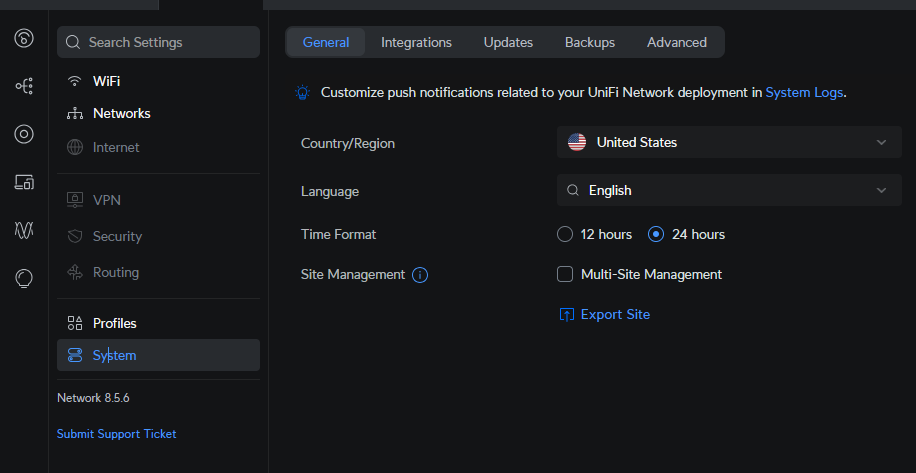Open Client Devices icon in left rail
This screenshot has height=473, width=916.
(24, 182)
